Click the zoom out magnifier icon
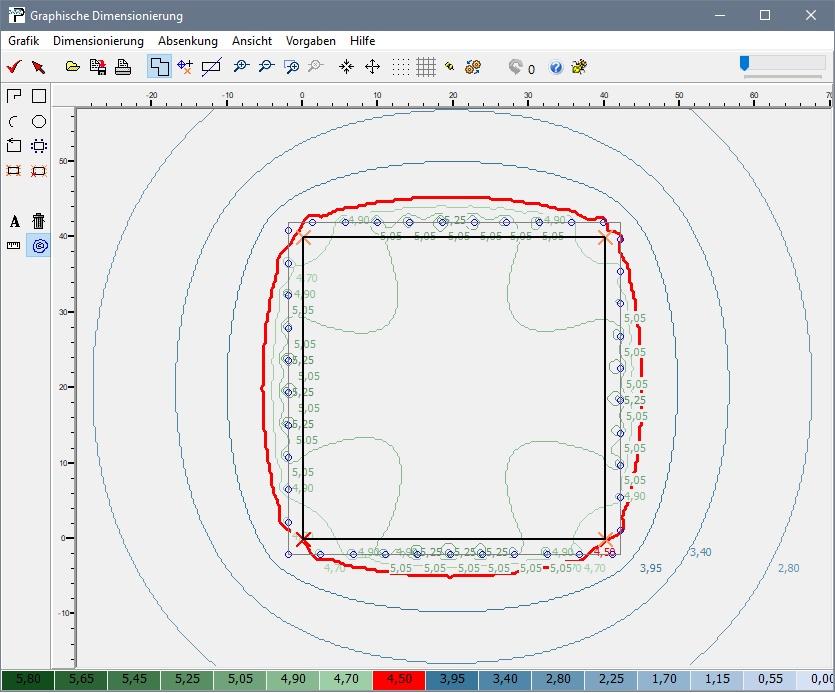 [266, 67]
